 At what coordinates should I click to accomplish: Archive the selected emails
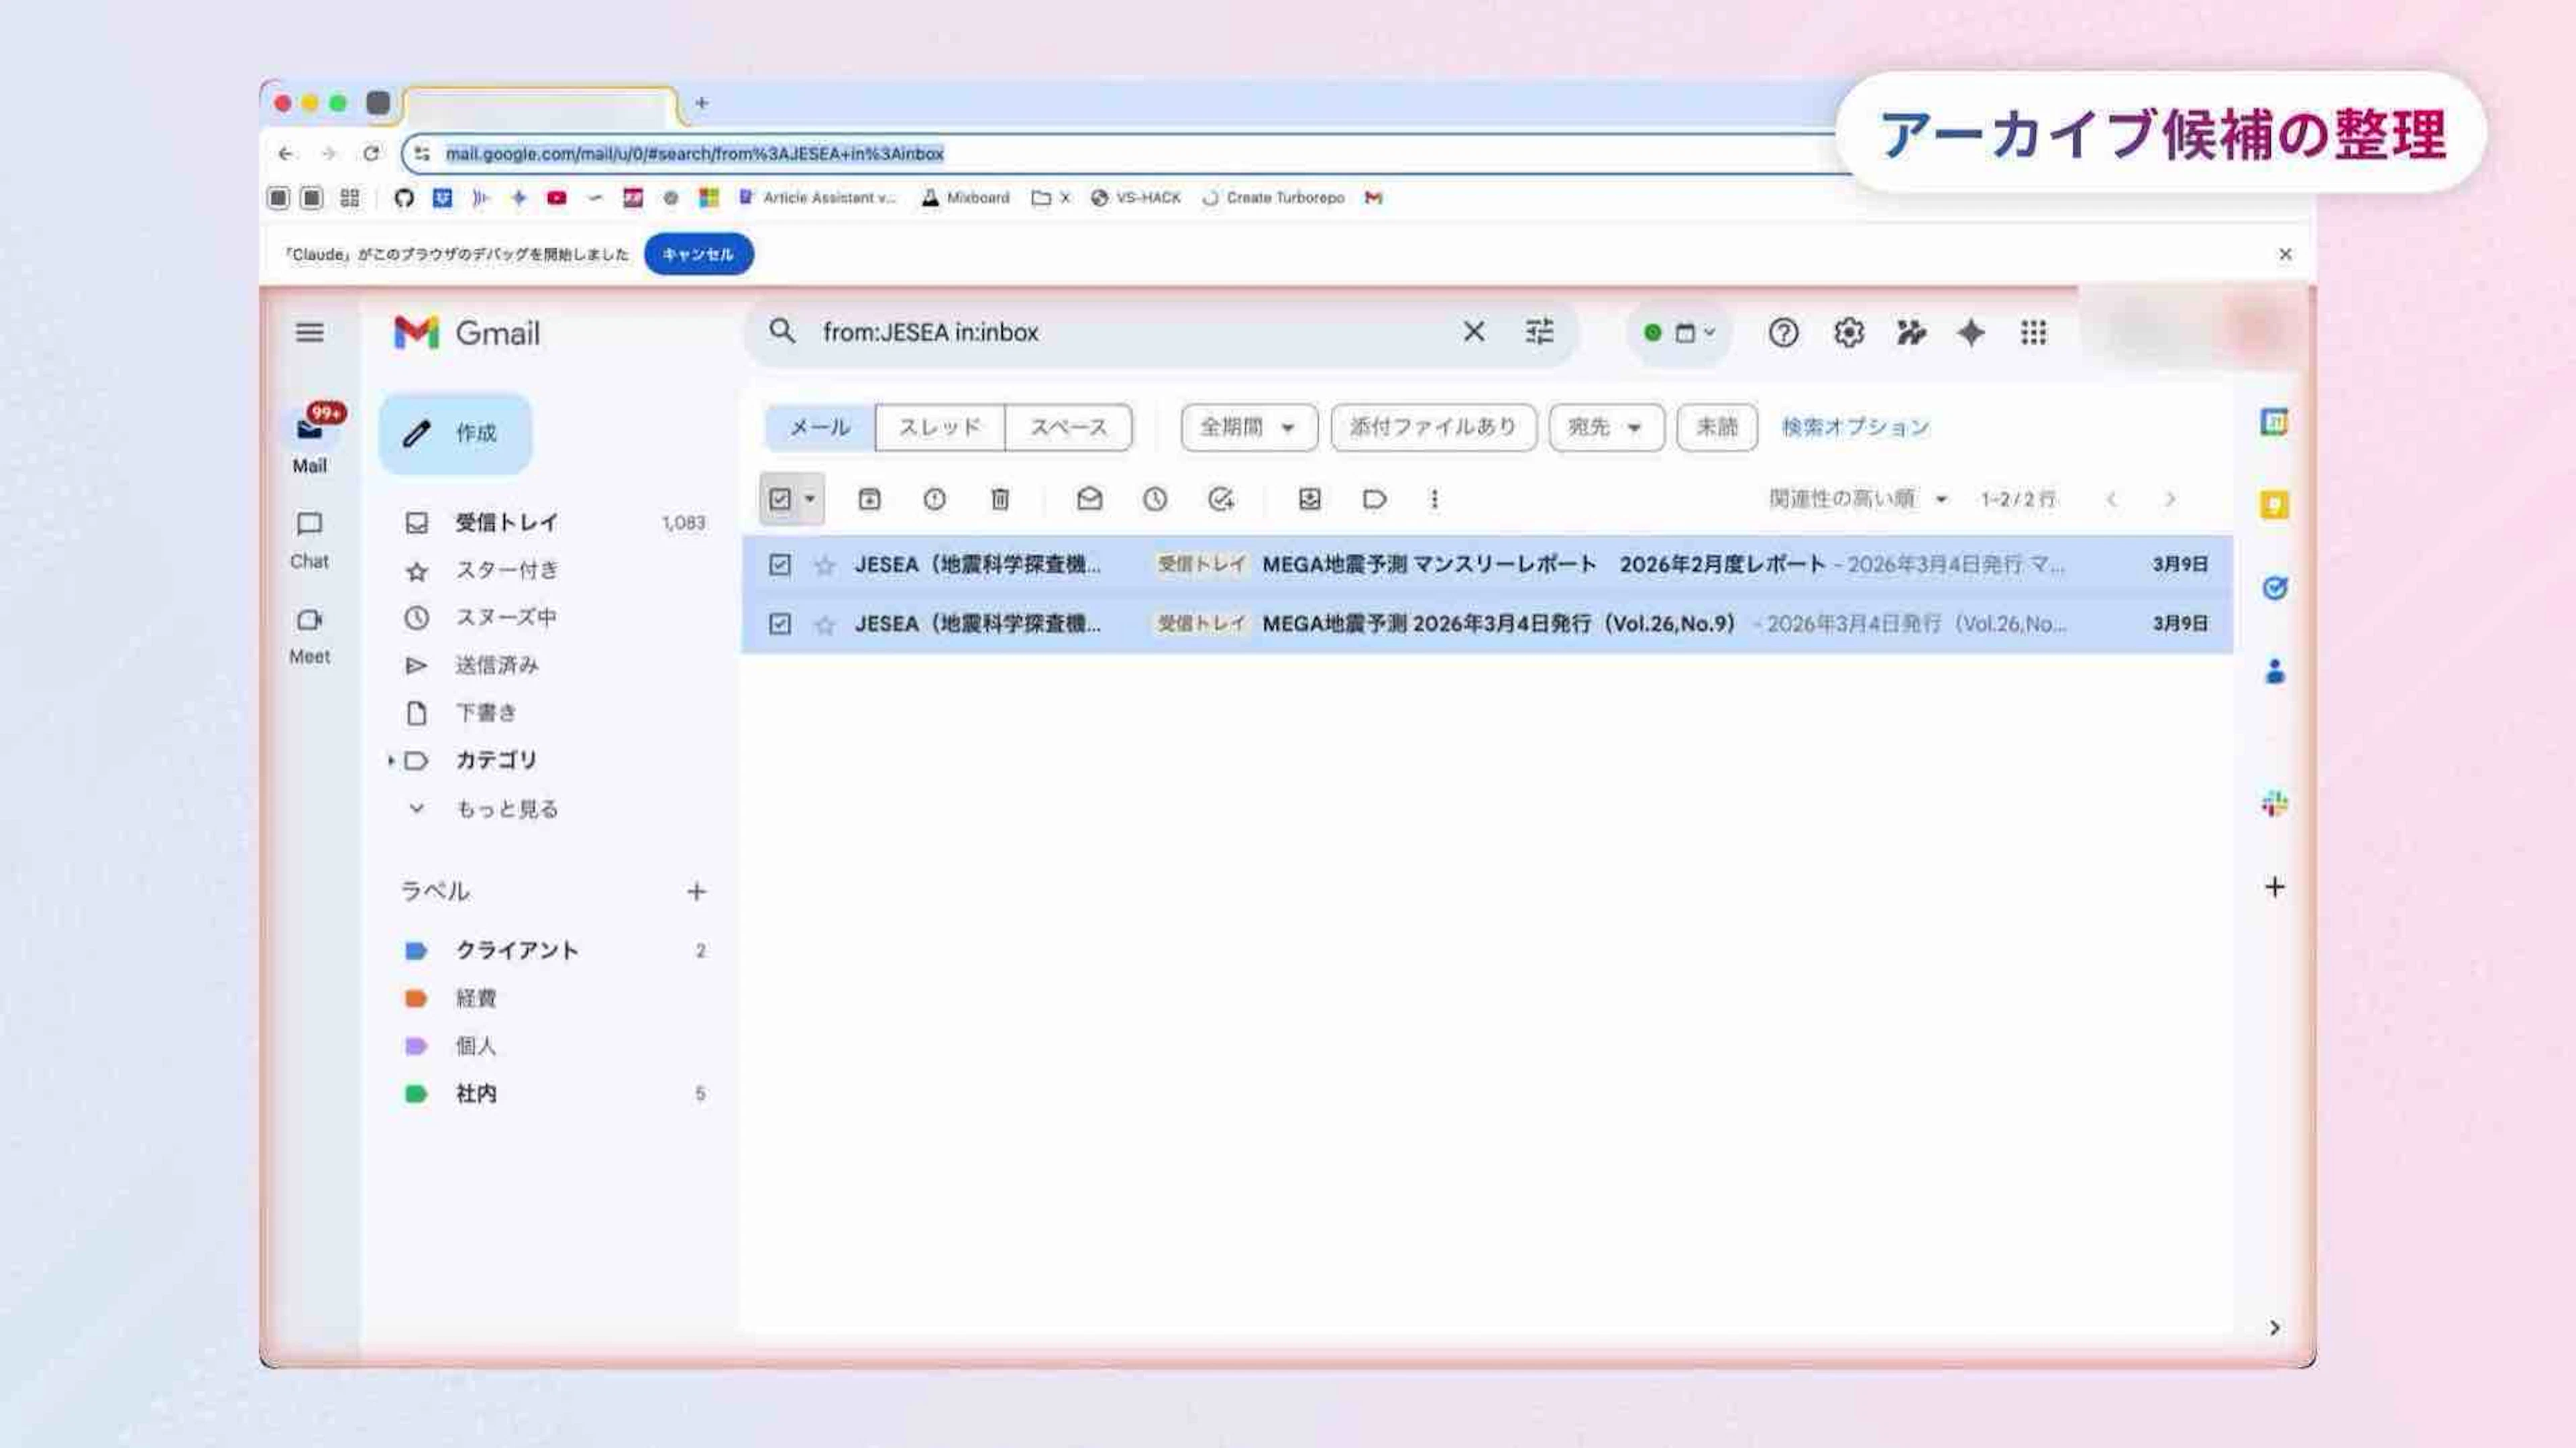pos(869,499)
